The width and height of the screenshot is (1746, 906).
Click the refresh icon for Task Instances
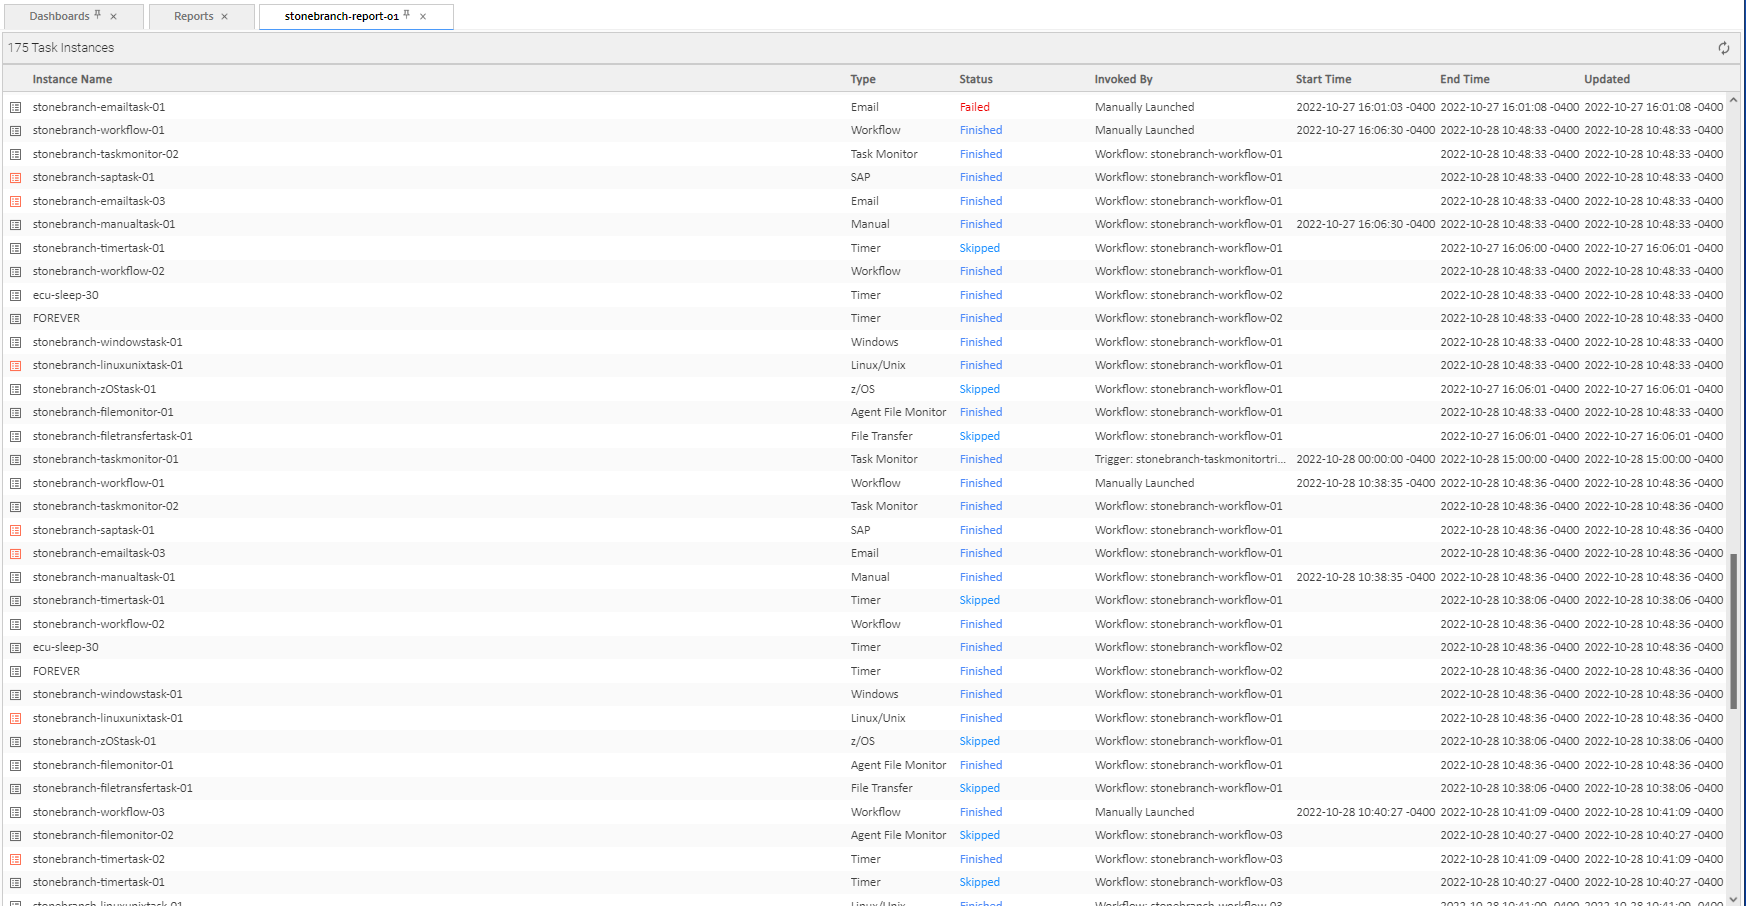click(1723, 48)
